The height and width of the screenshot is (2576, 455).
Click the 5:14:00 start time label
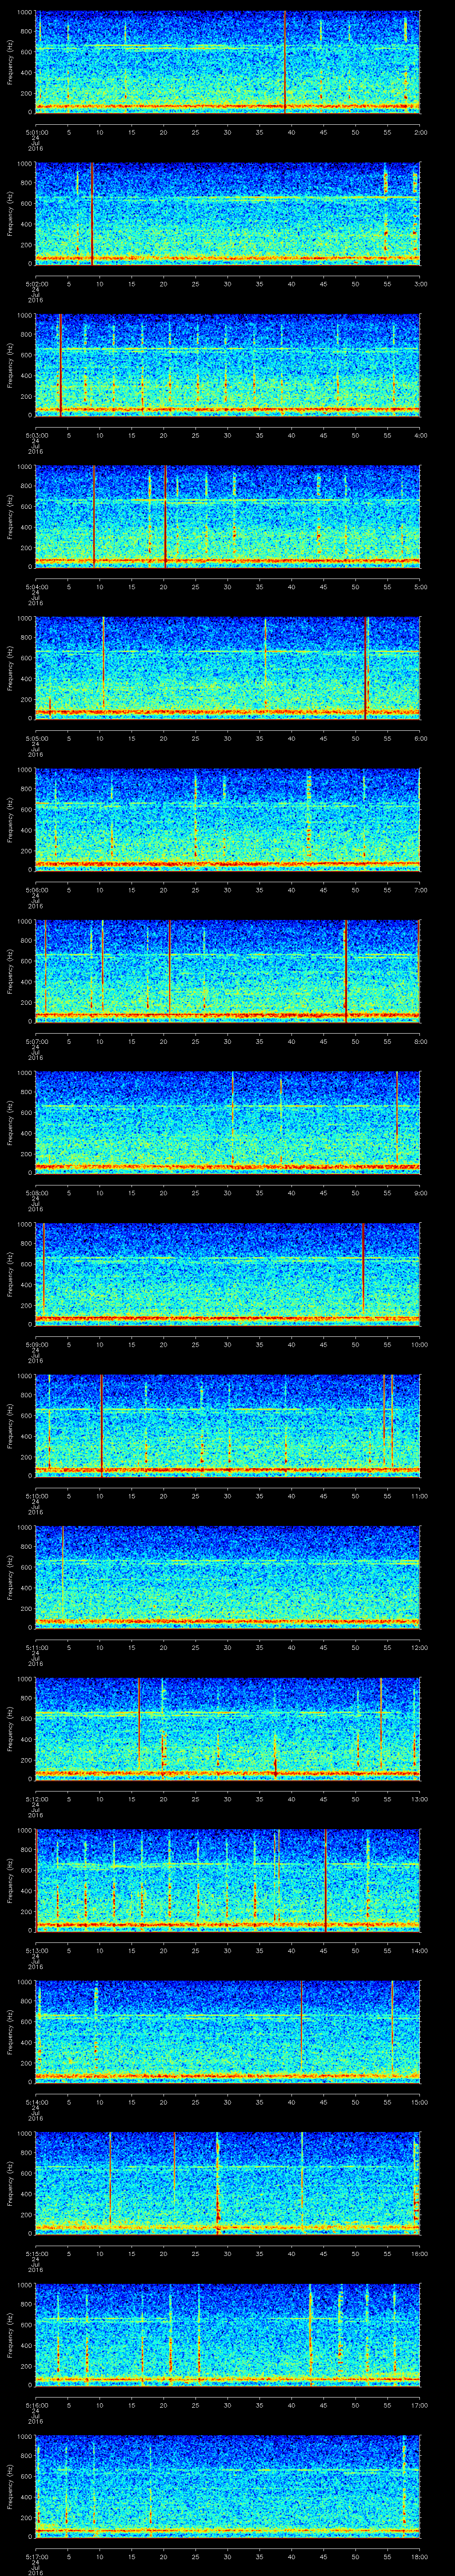click(x=36, y=2101)
